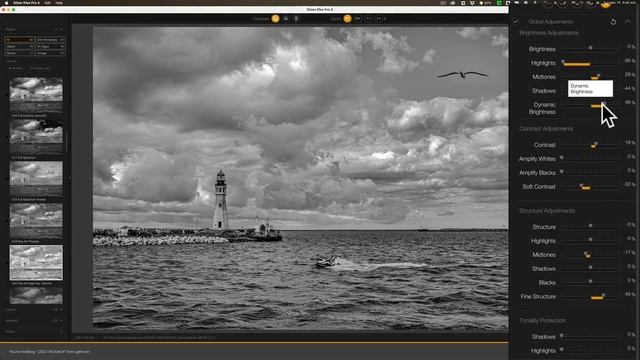640x360 pixels.
Task: Click the Structure Midtones -17% value
Action: pos(629,252)
